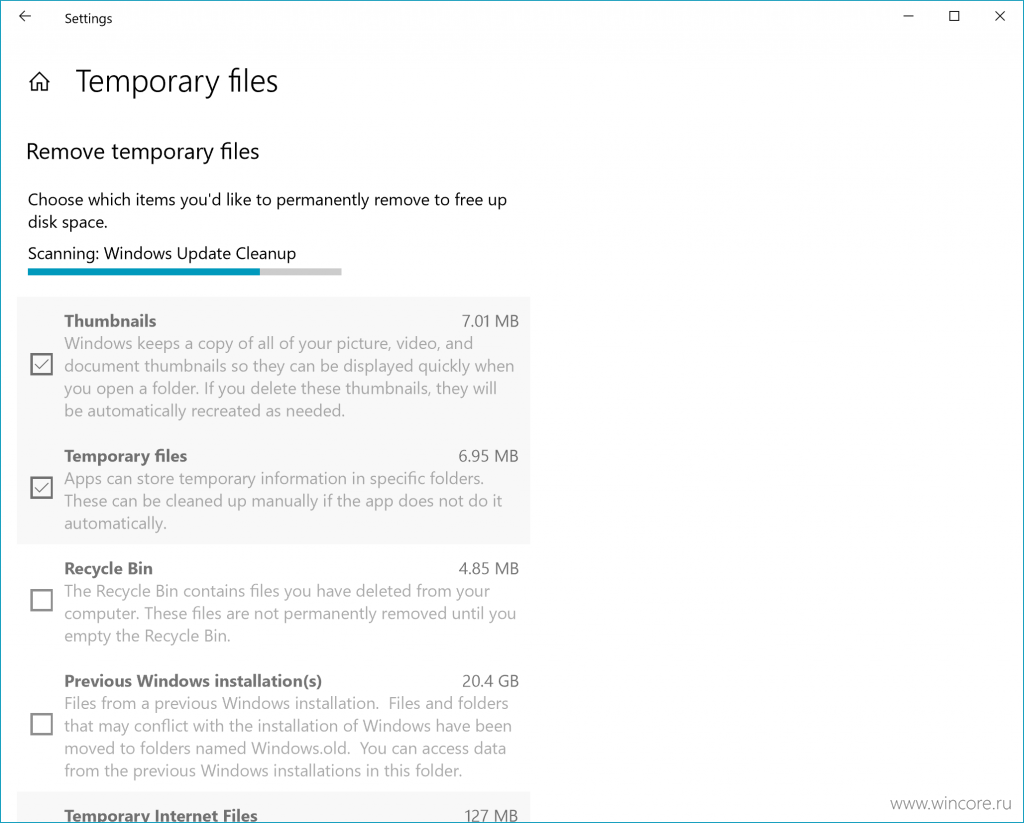Uncheck the Thumbnails checkbox
Viewport: 1024px width, 823px height.
click(42, 364)
